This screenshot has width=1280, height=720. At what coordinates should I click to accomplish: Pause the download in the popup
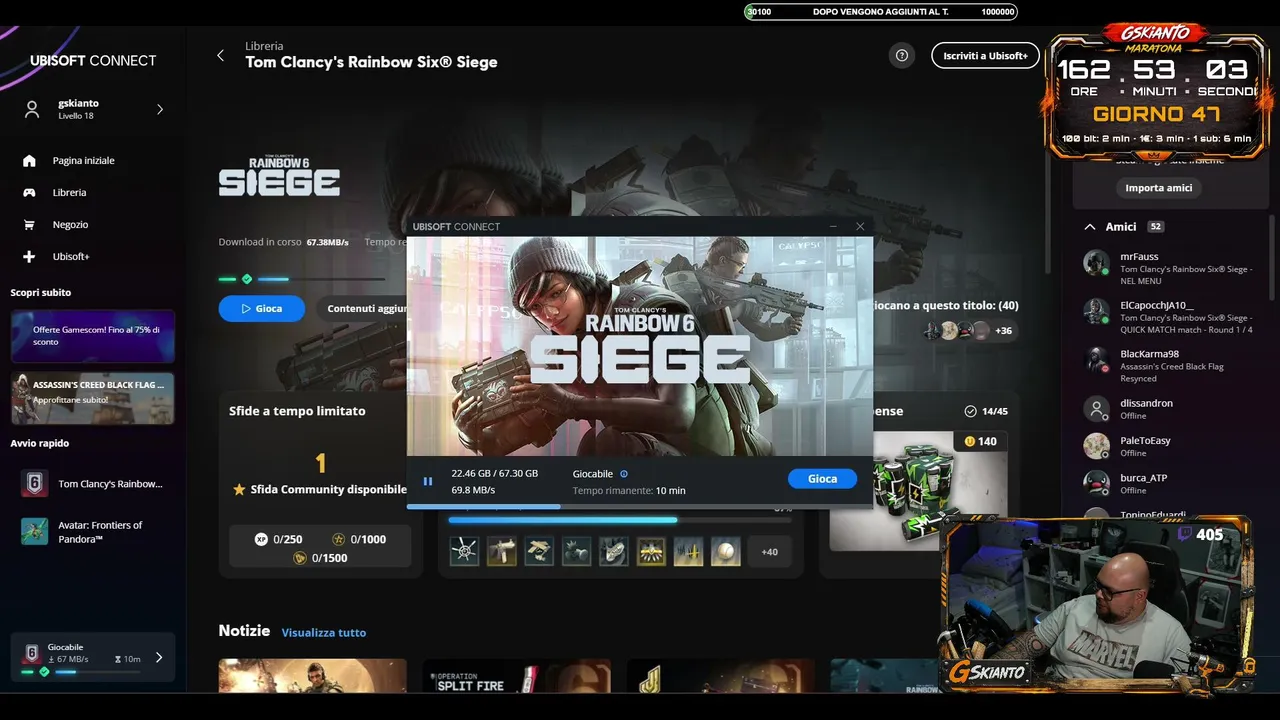coord(428,481)
